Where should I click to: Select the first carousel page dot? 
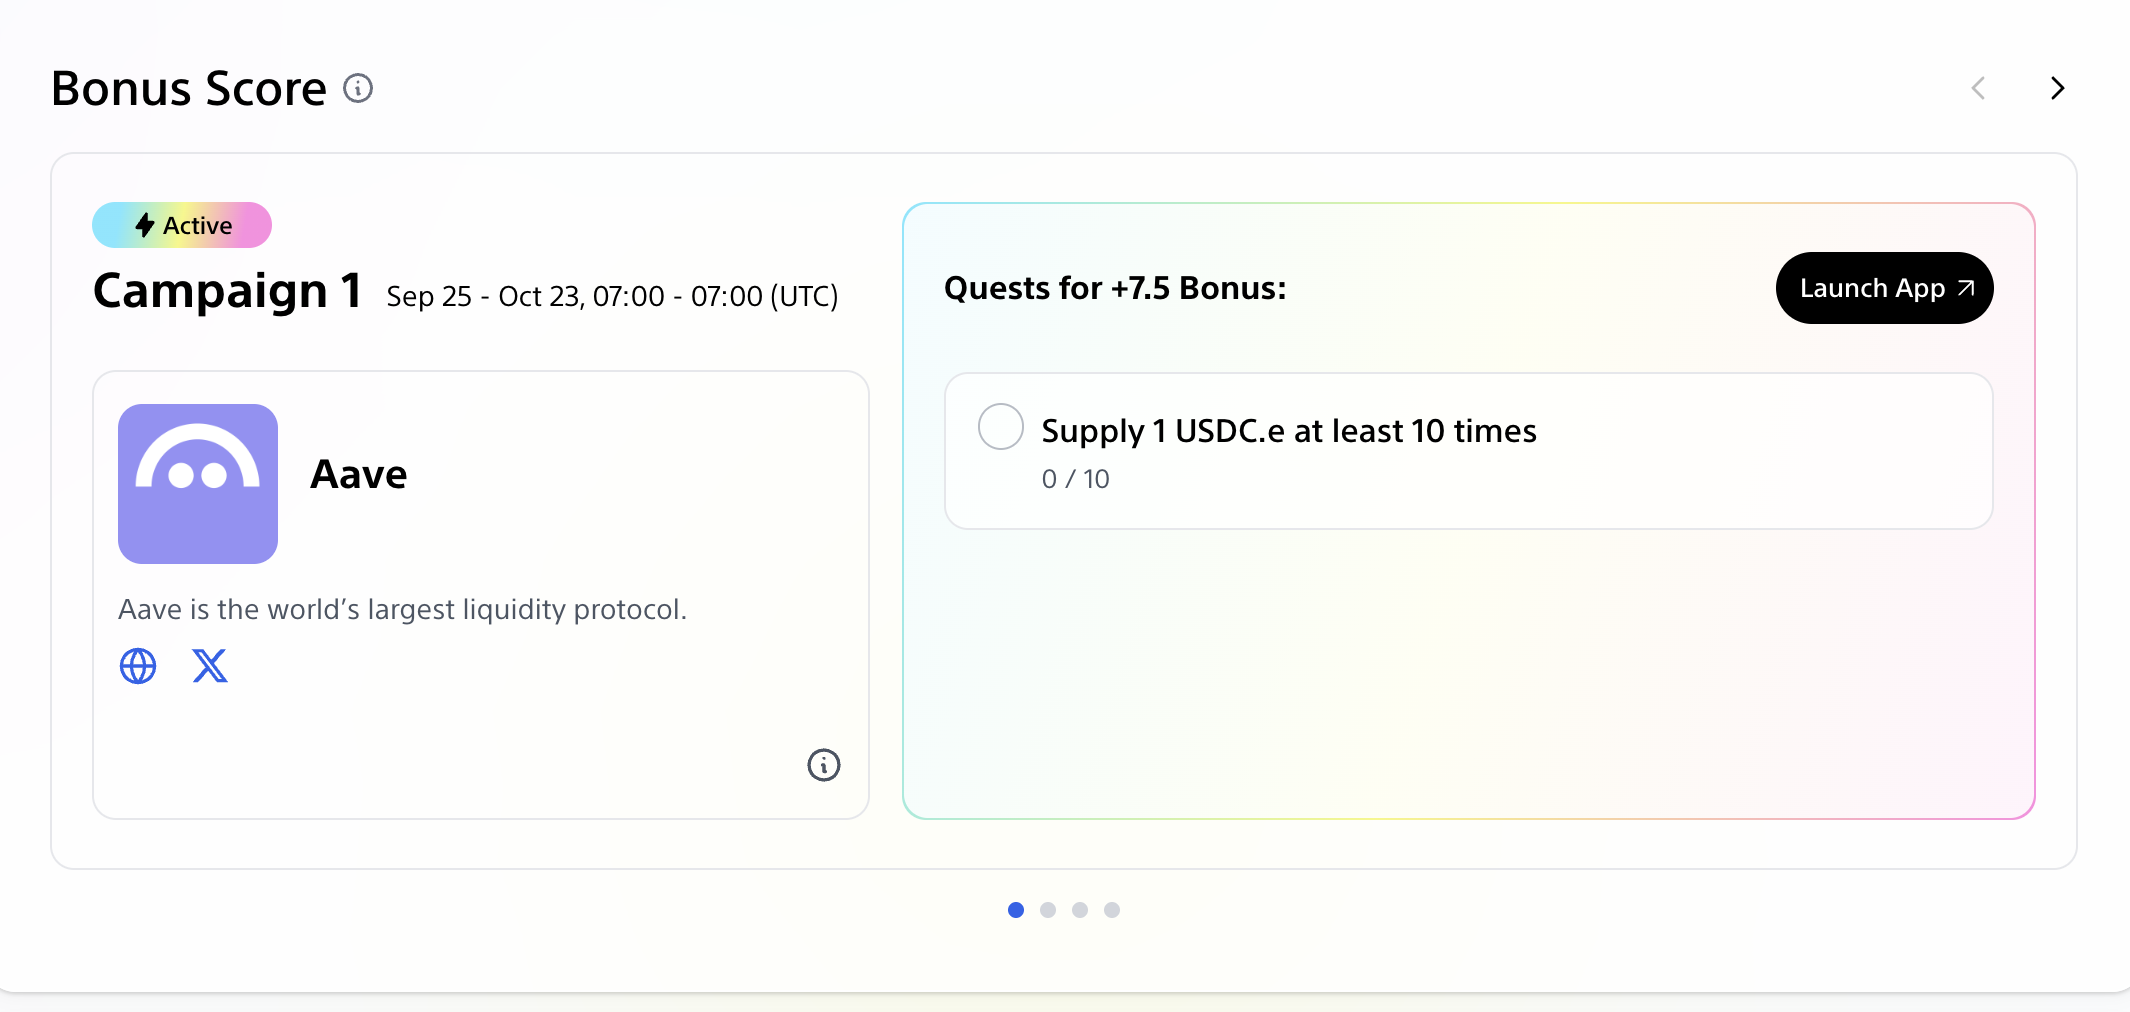click(1016, 910)
